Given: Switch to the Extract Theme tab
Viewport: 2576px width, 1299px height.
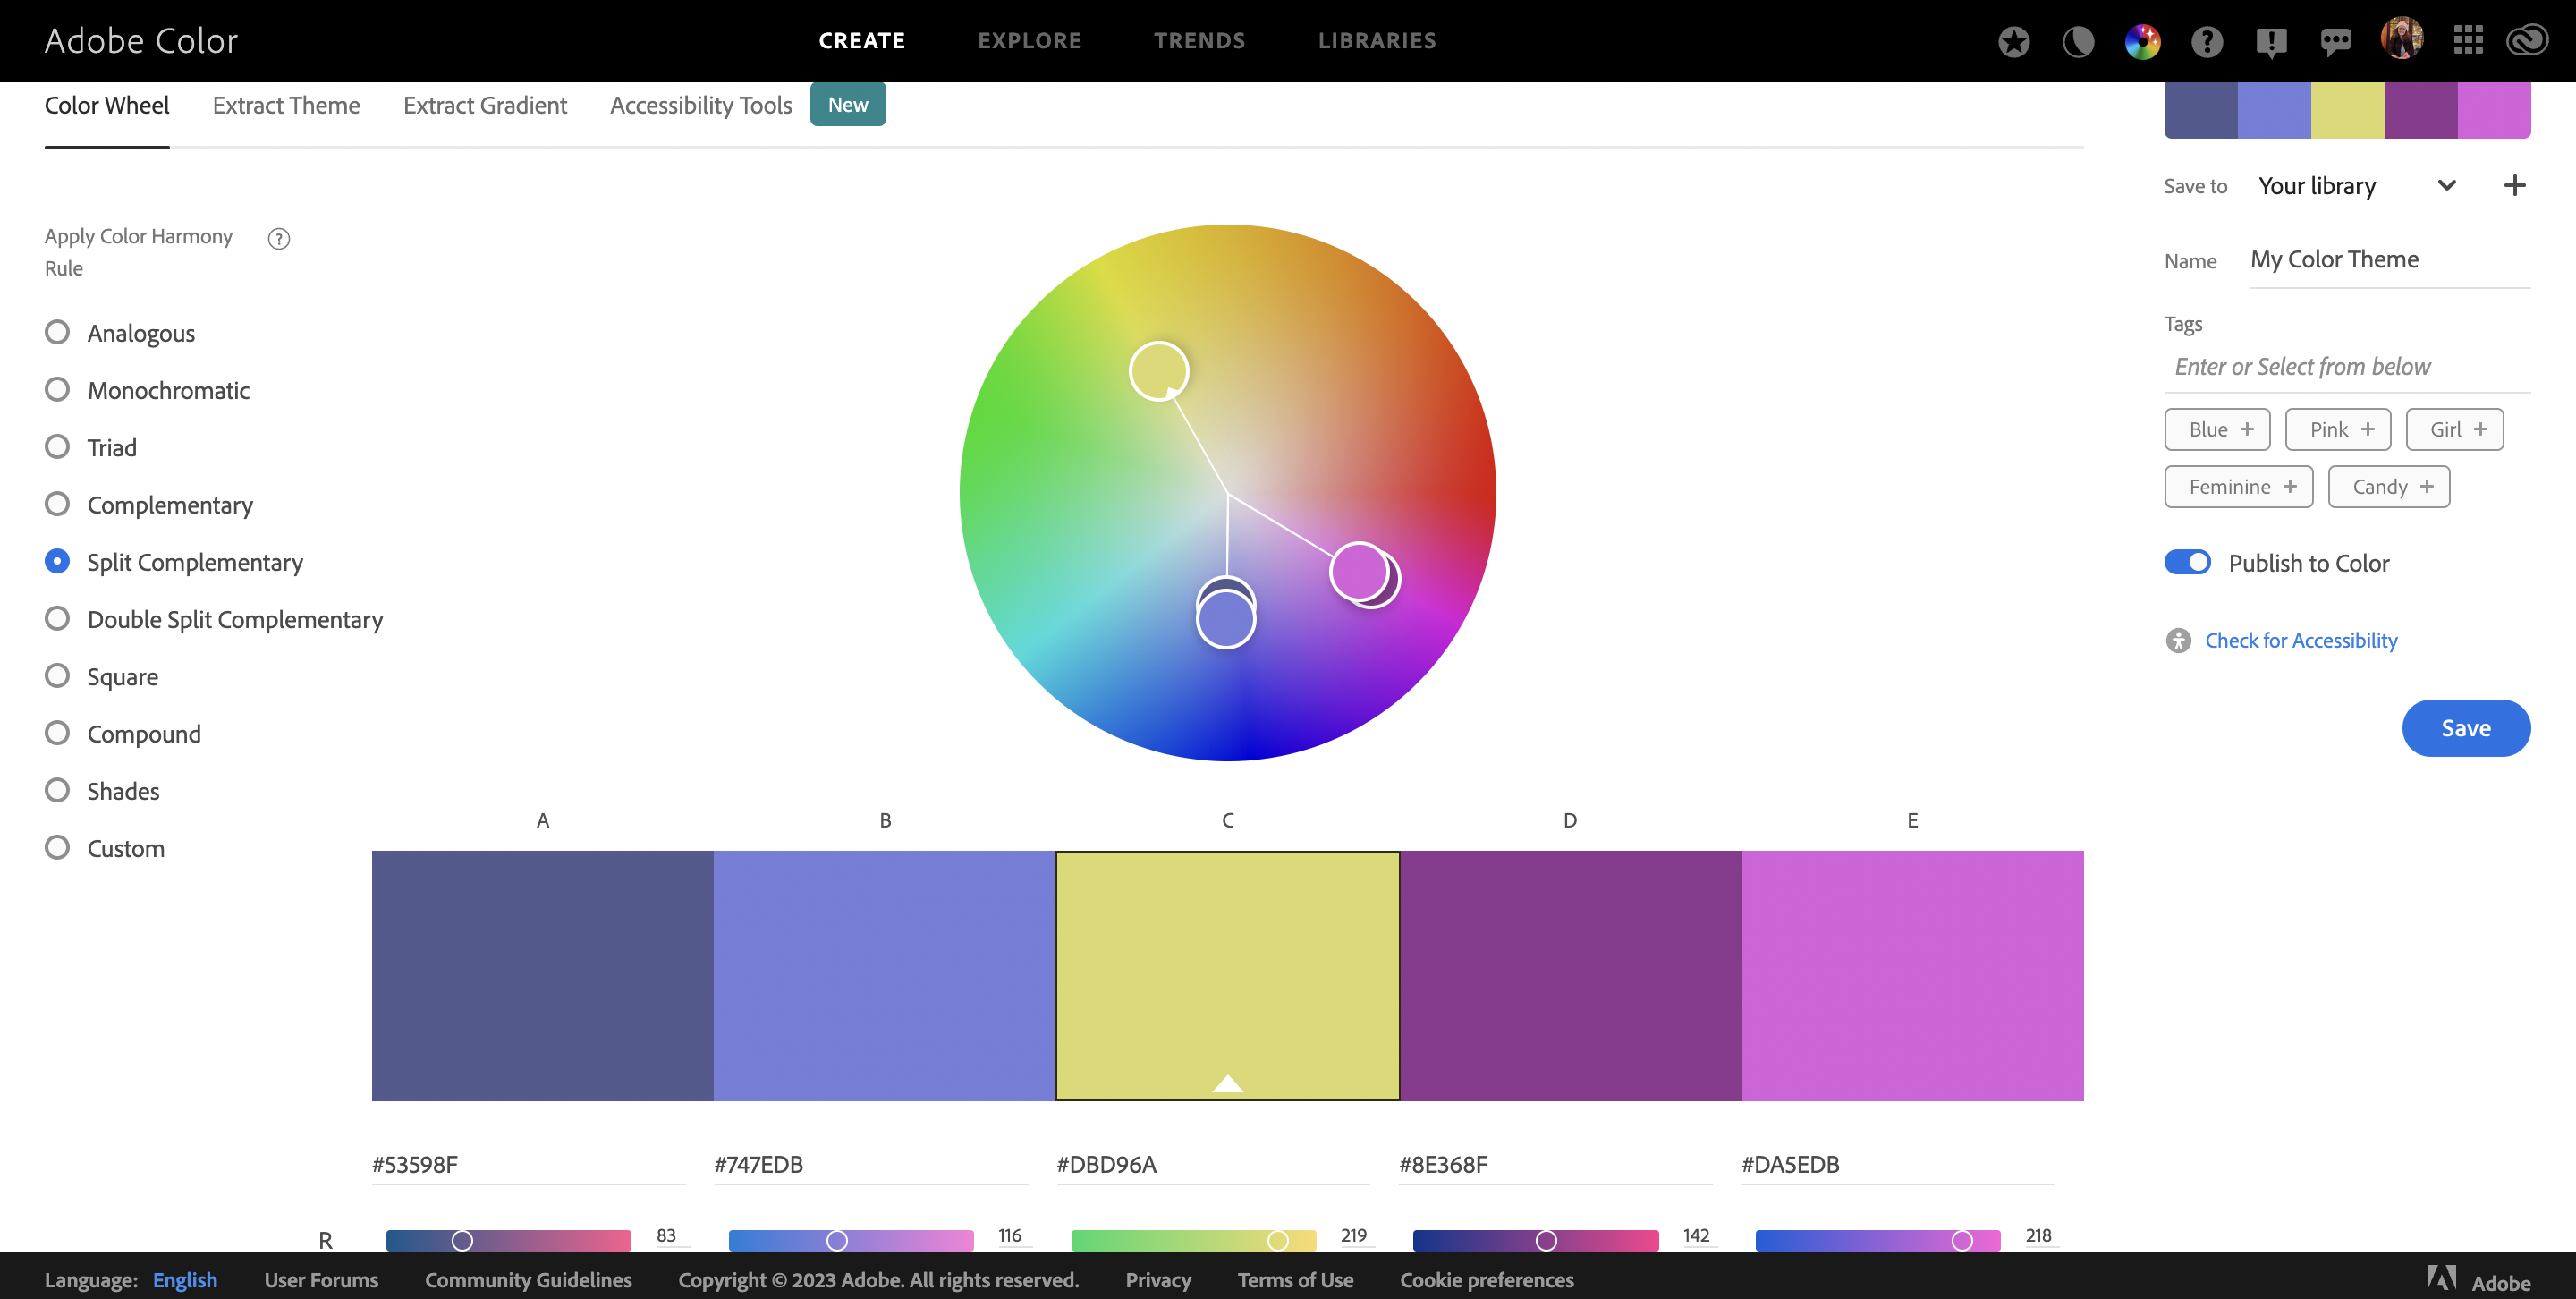Looking at the screenshot, I should tap(286, 105).
